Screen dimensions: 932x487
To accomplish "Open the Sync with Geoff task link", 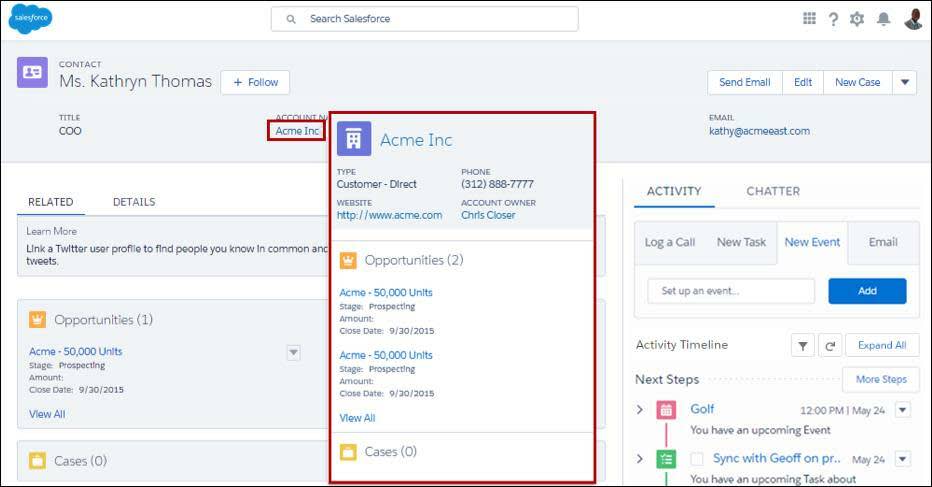I will (x=776, y=458).
